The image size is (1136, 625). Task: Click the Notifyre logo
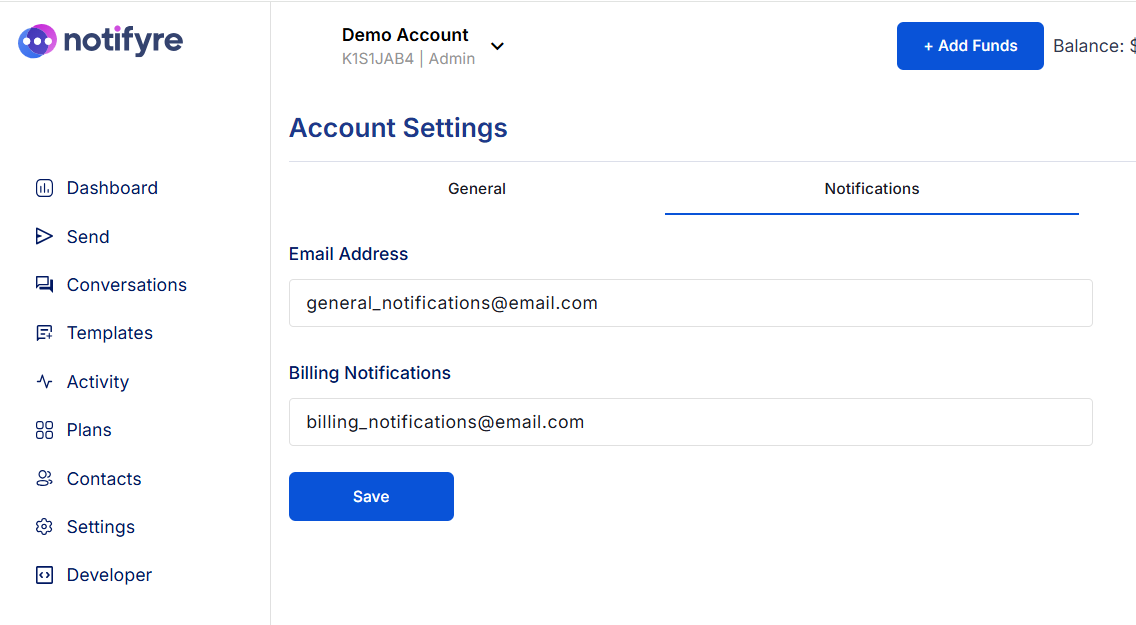[100, 41]
